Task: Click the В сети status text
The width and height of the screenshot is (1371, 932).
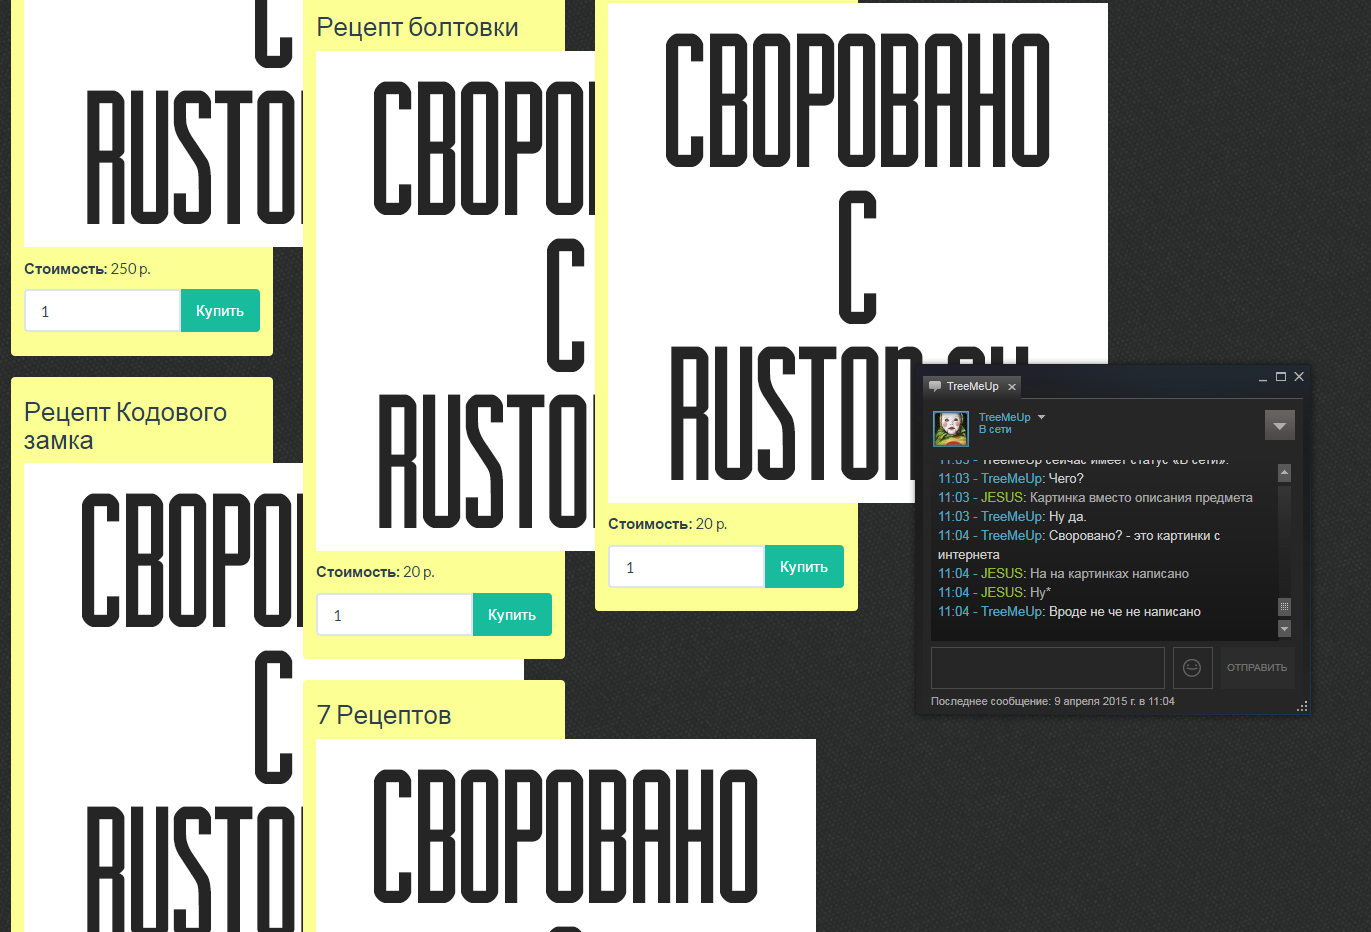Action: (x=995, y=430)
